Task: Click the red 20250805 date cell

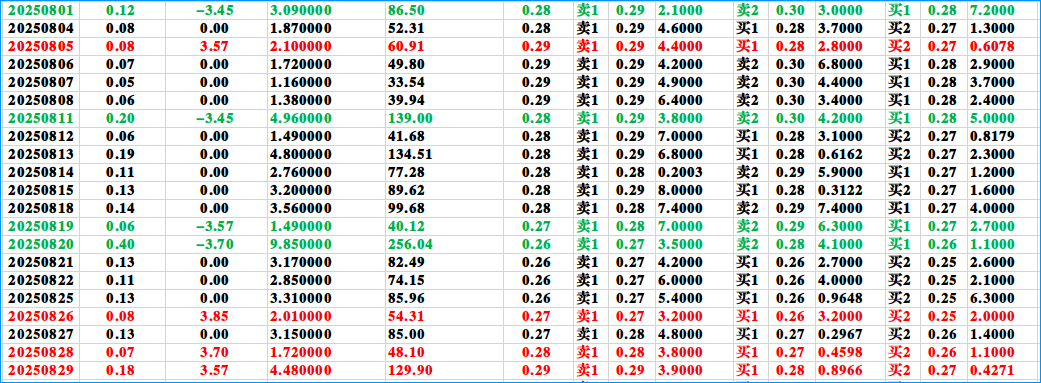Action: click(x=41, y=46)
